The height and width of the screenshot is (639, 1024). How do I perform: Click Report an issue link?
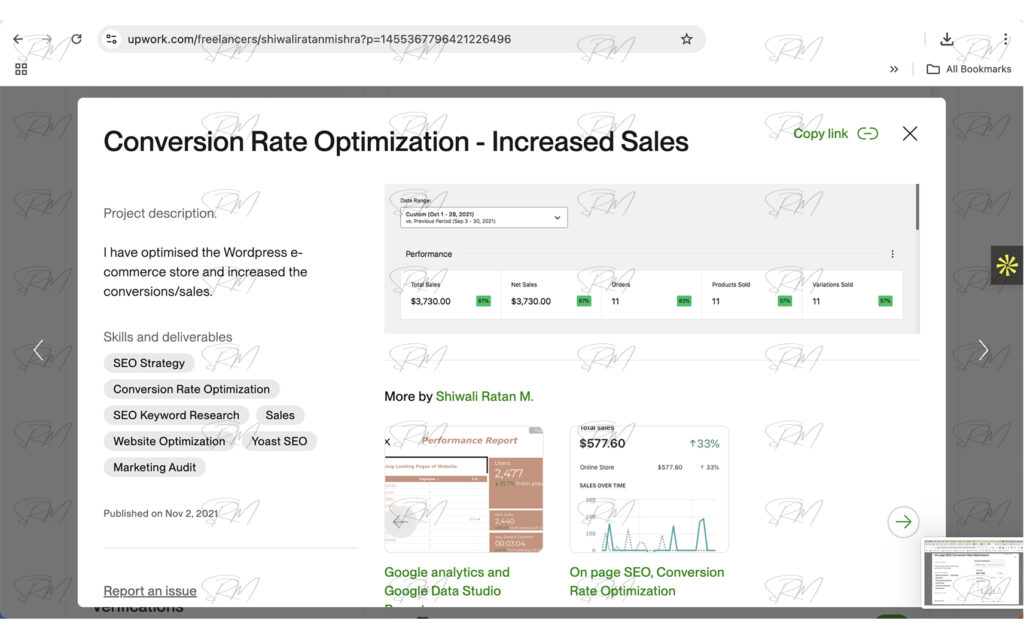pyautogui.click(x=150, y=591)
